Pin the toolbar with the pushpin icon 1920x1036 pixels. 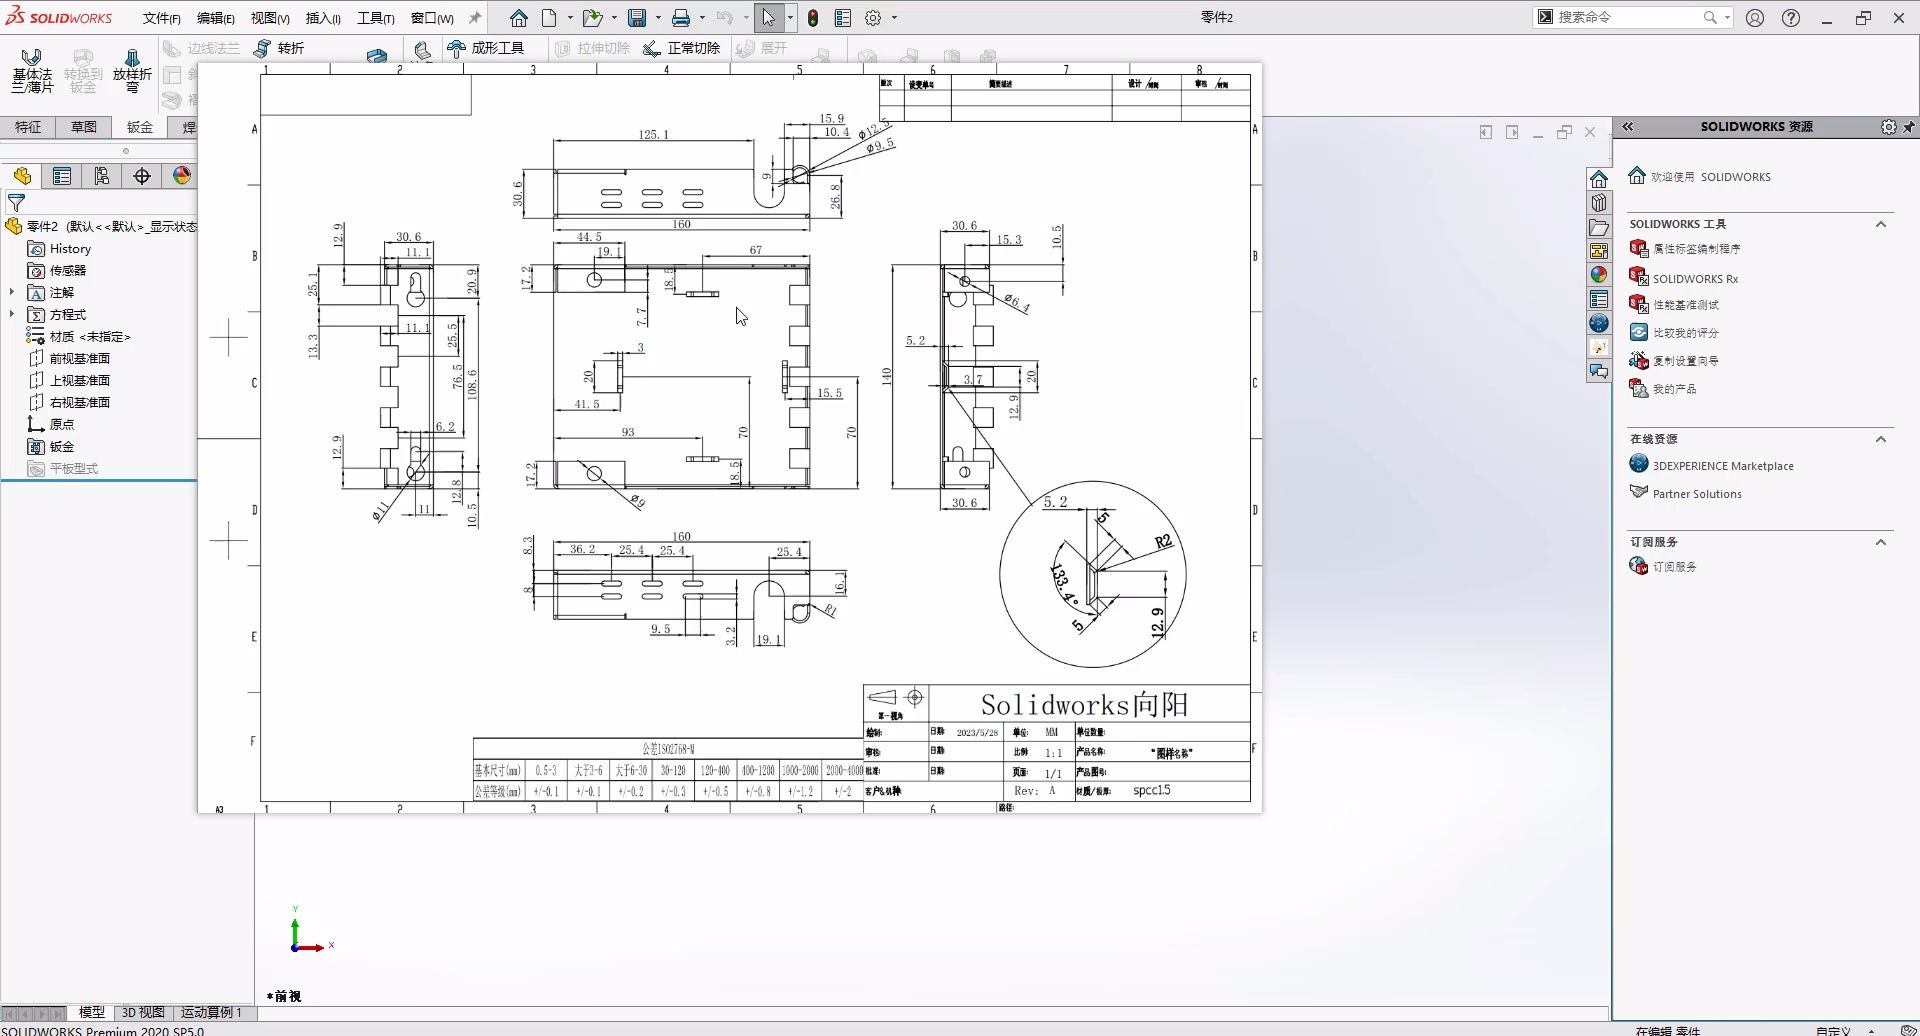pos(474,17)
